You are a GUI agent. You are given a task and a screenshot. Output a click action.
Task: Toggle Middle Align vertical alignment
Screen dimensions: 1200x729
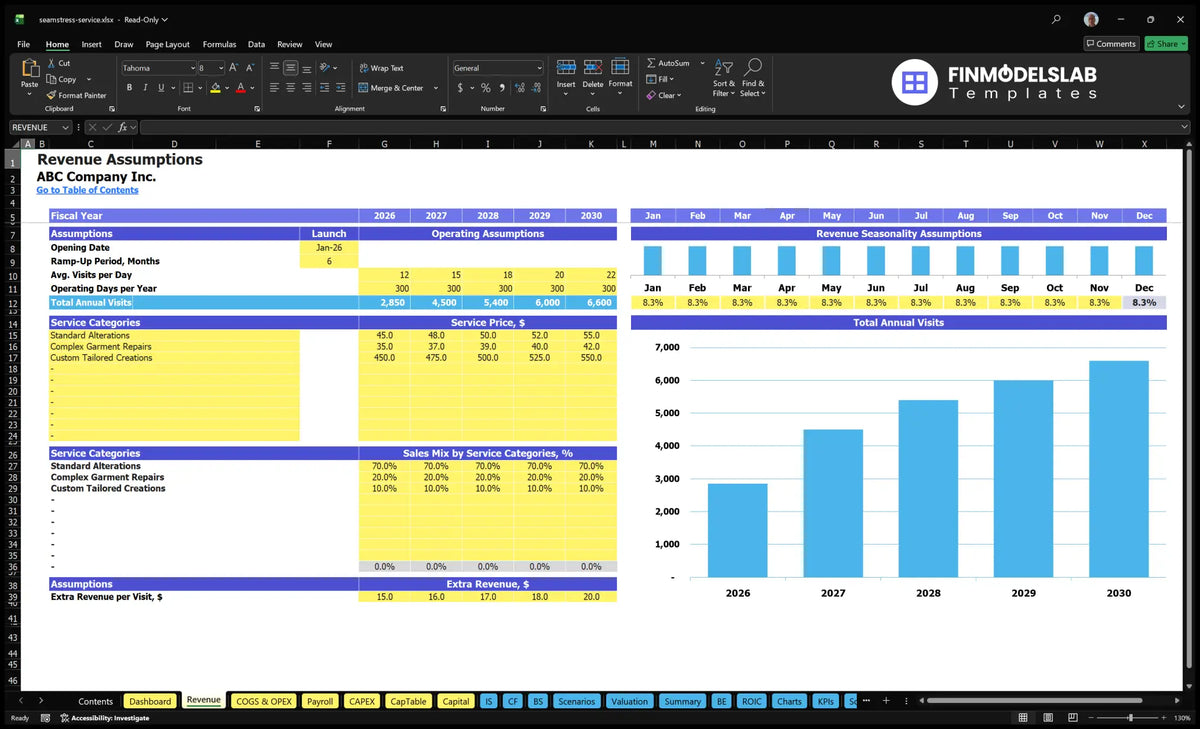290,68
